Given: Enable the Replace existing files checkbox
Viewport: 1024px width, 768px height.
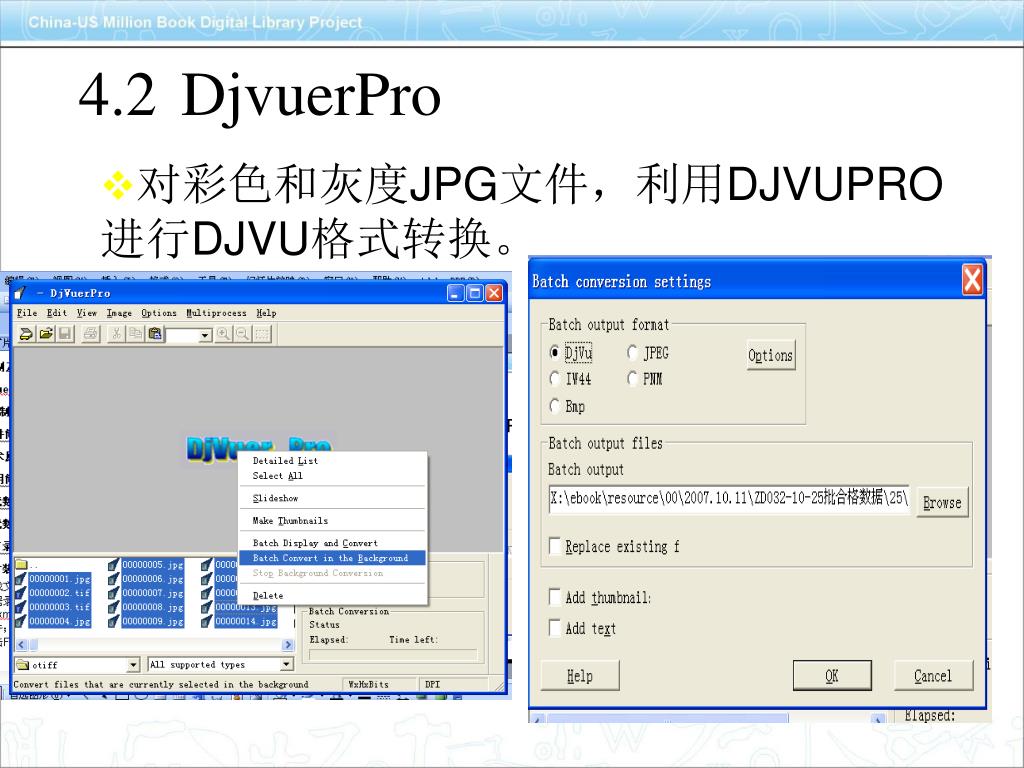Looking at the screenshot, I should click(555, 546).
